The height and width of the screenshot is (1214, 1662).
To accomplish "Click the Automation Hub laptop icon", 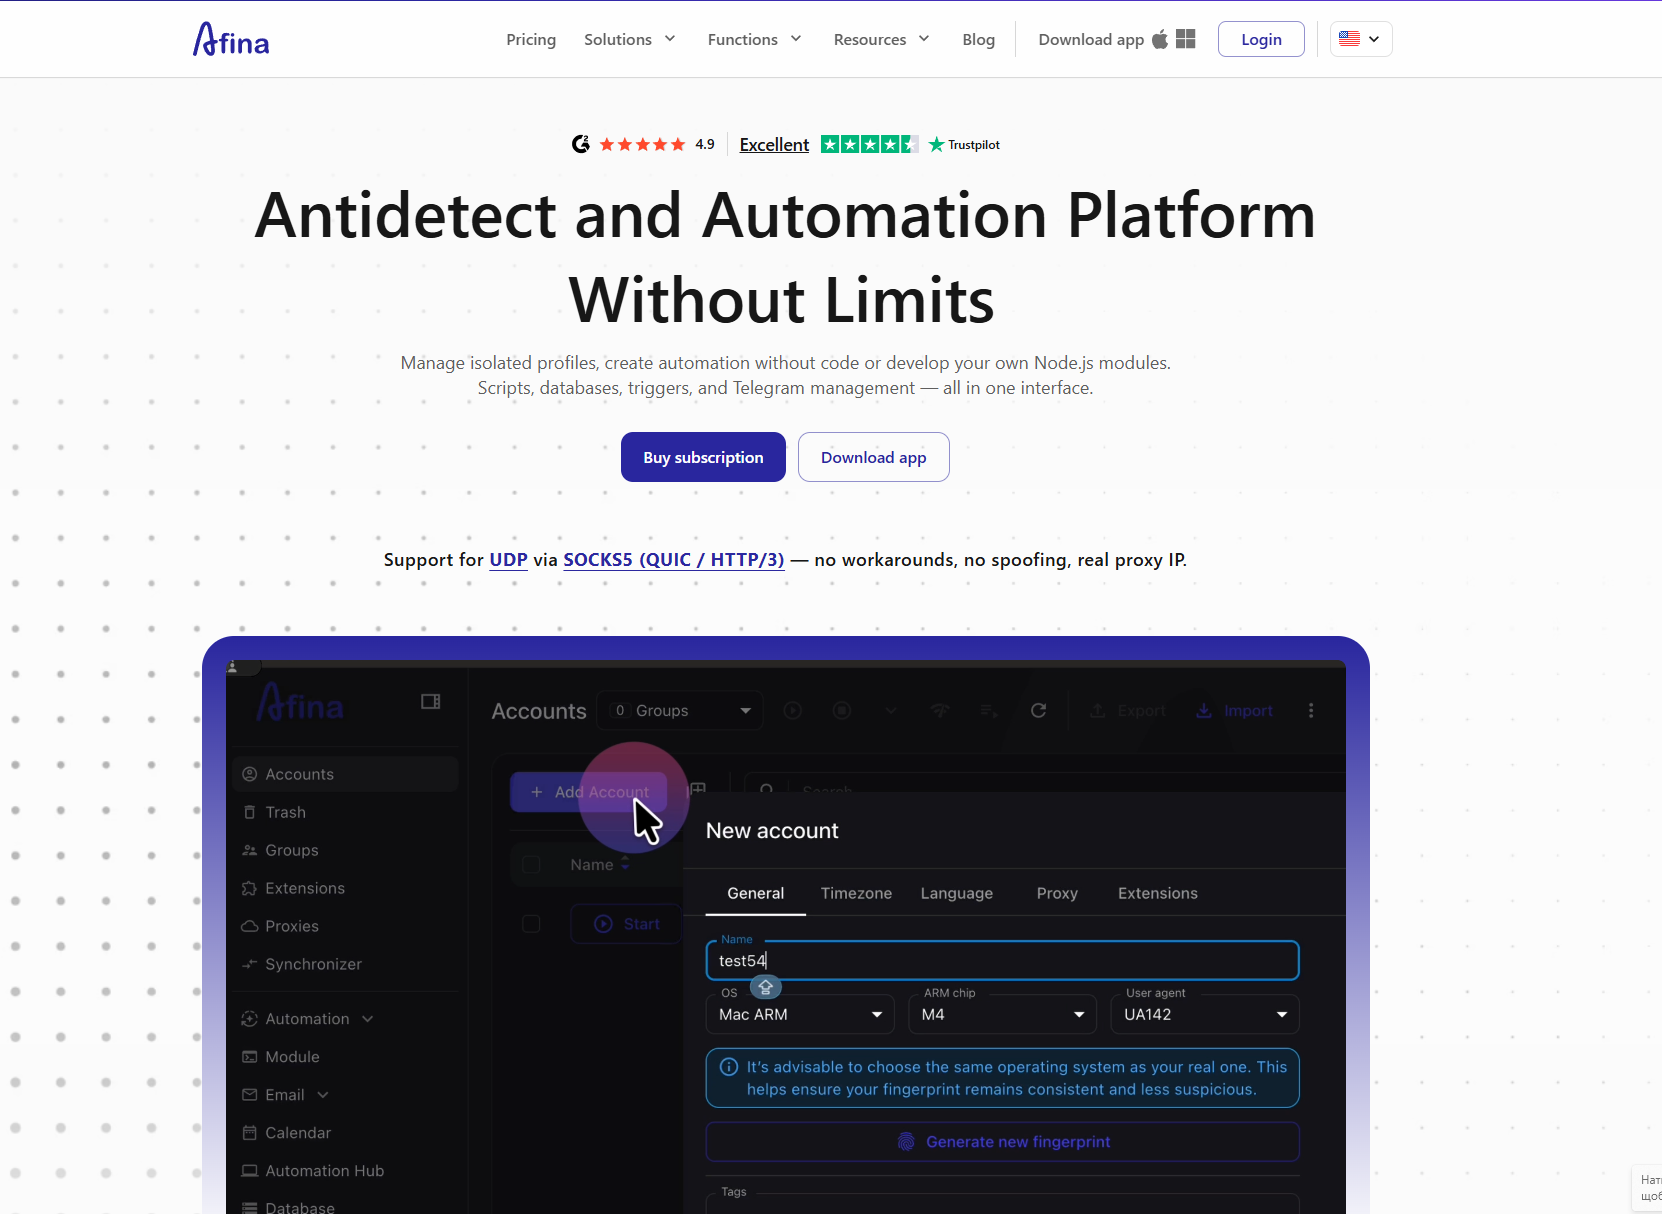I will (250, 1171).
